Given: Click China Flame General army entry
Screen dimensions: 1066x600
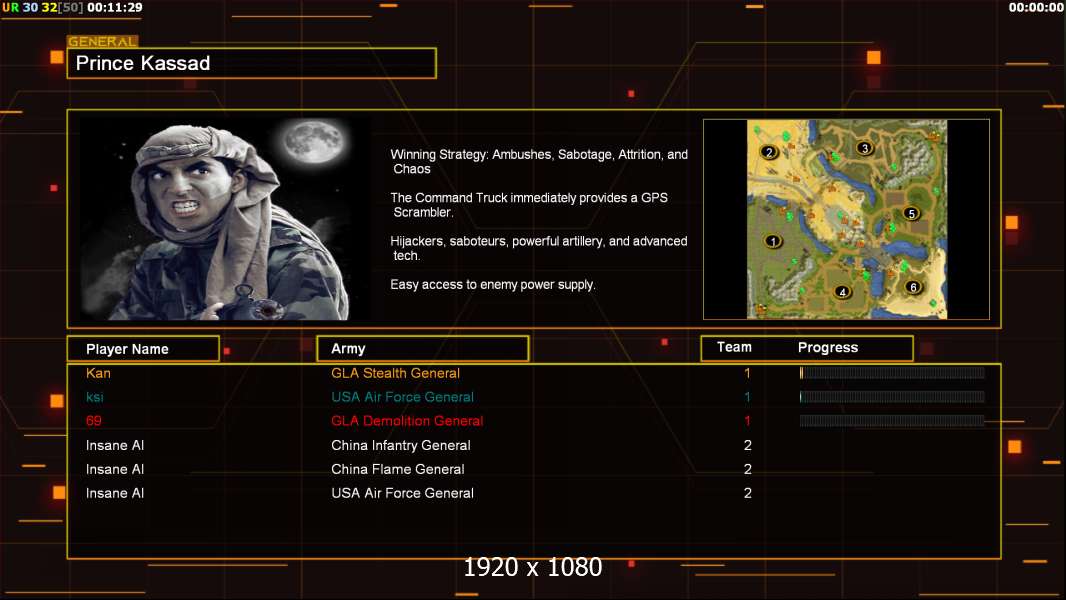Looking at the screenshot, I should coord(398,469).
